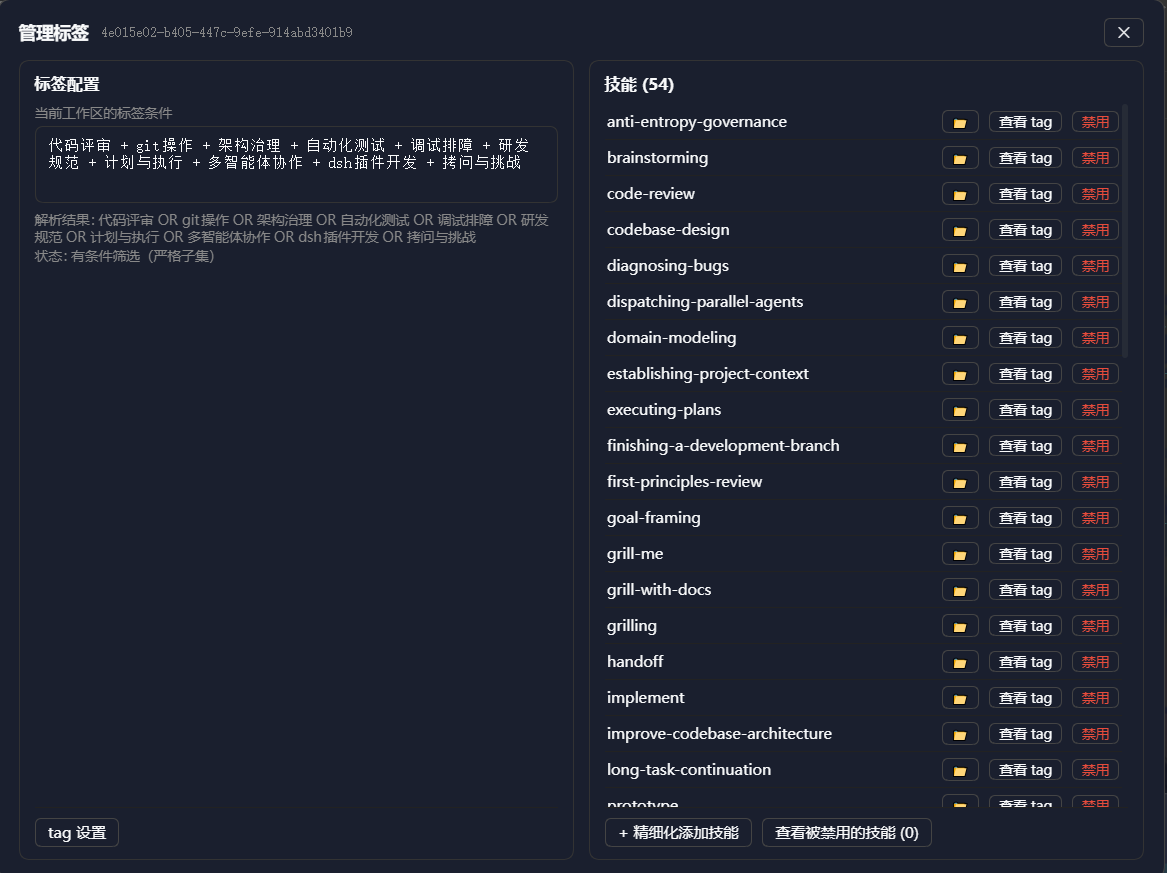Disable the codebase-design skill
The height and width of the screenshot is (873, 1167).
1095,230
